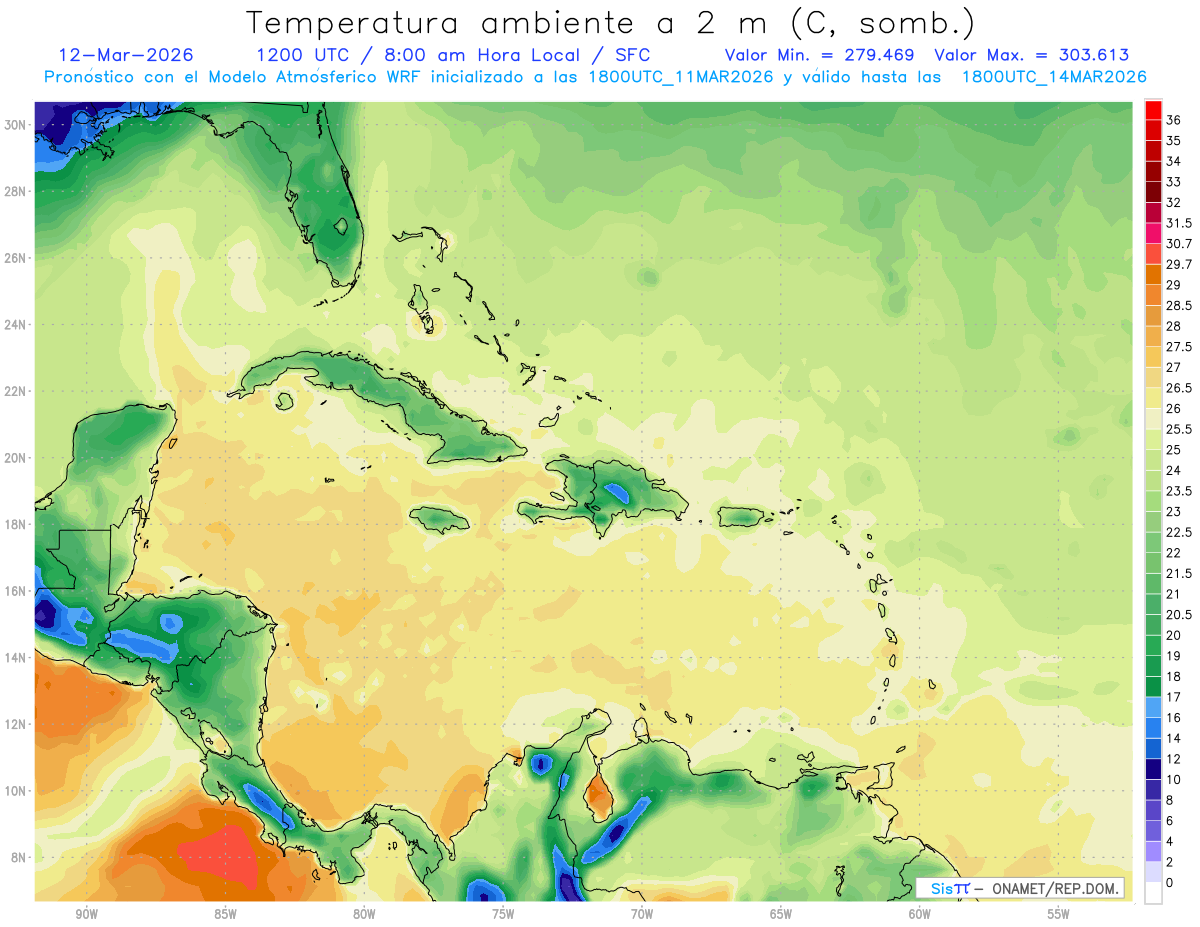1200x927 pixels.
Task: Click the legend value '31.5'
Action: tap(1179, 223)
